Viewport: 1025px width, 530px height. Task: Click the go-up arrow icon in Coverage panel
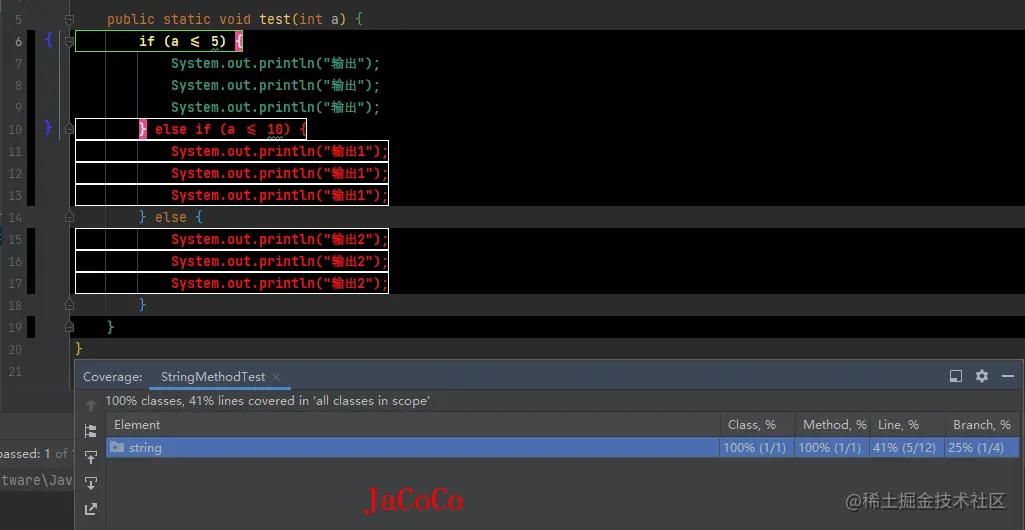tap(91, 406)
